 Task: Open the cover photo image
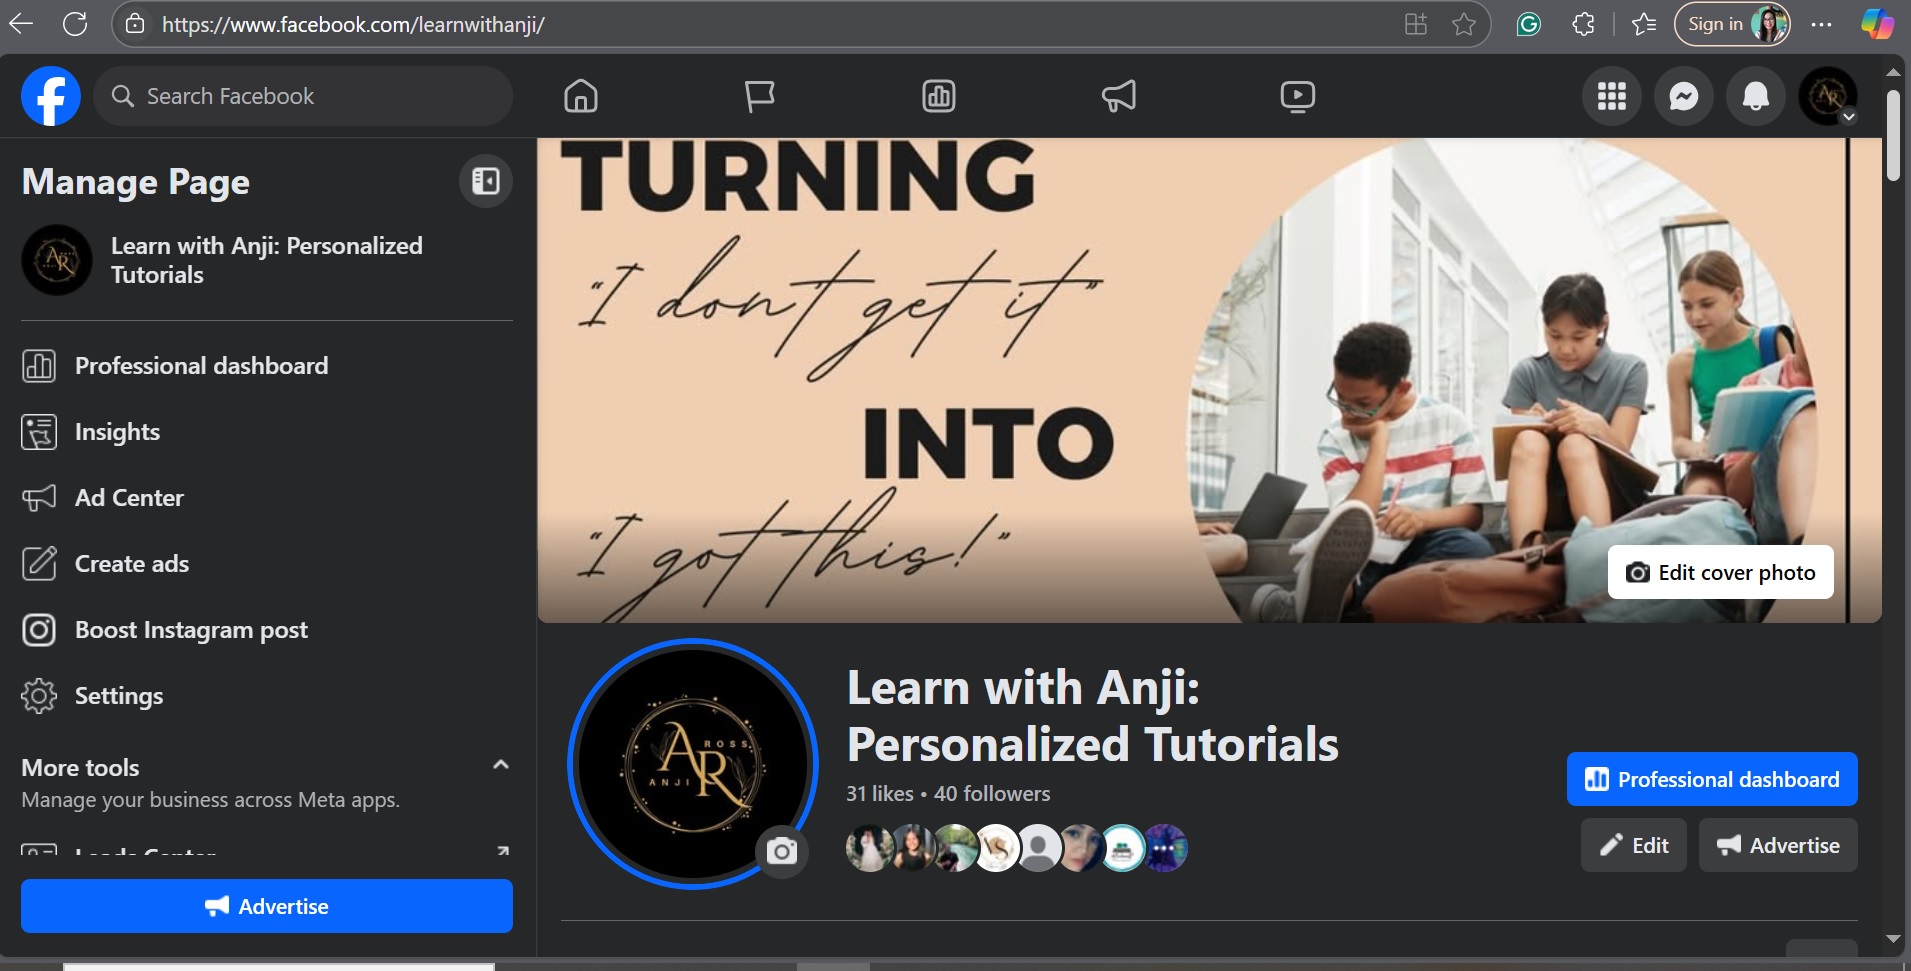click(x=1209, y=380)
